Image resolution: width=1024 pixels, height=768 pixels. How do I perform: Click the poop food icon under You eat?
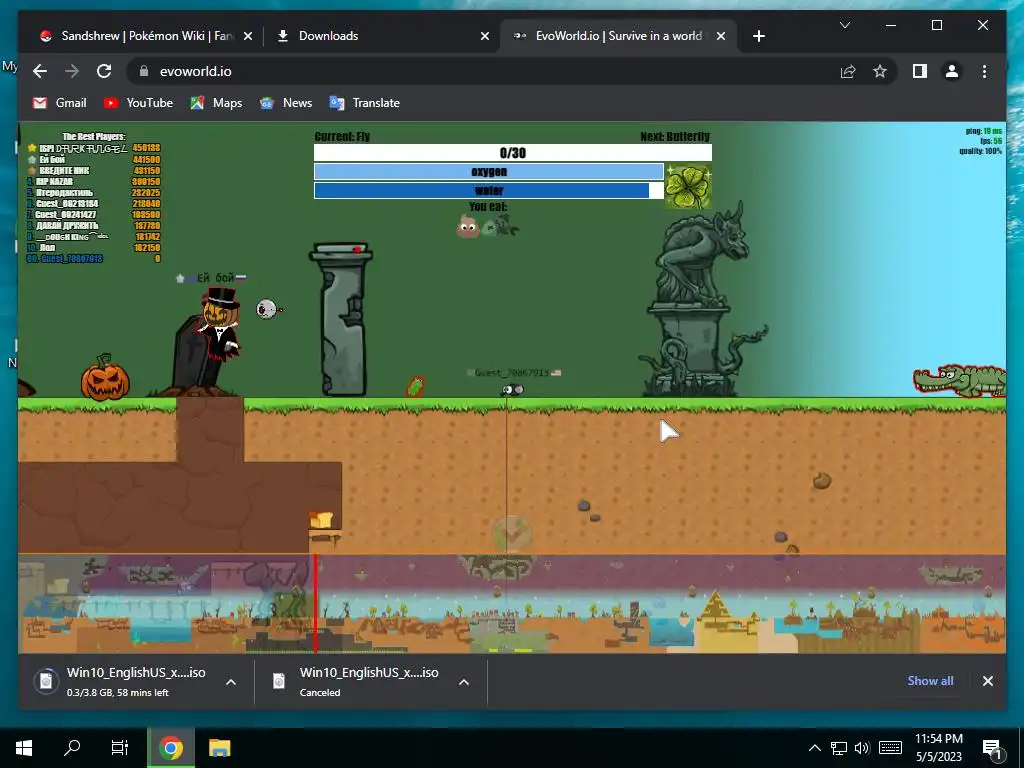(468, 227)
